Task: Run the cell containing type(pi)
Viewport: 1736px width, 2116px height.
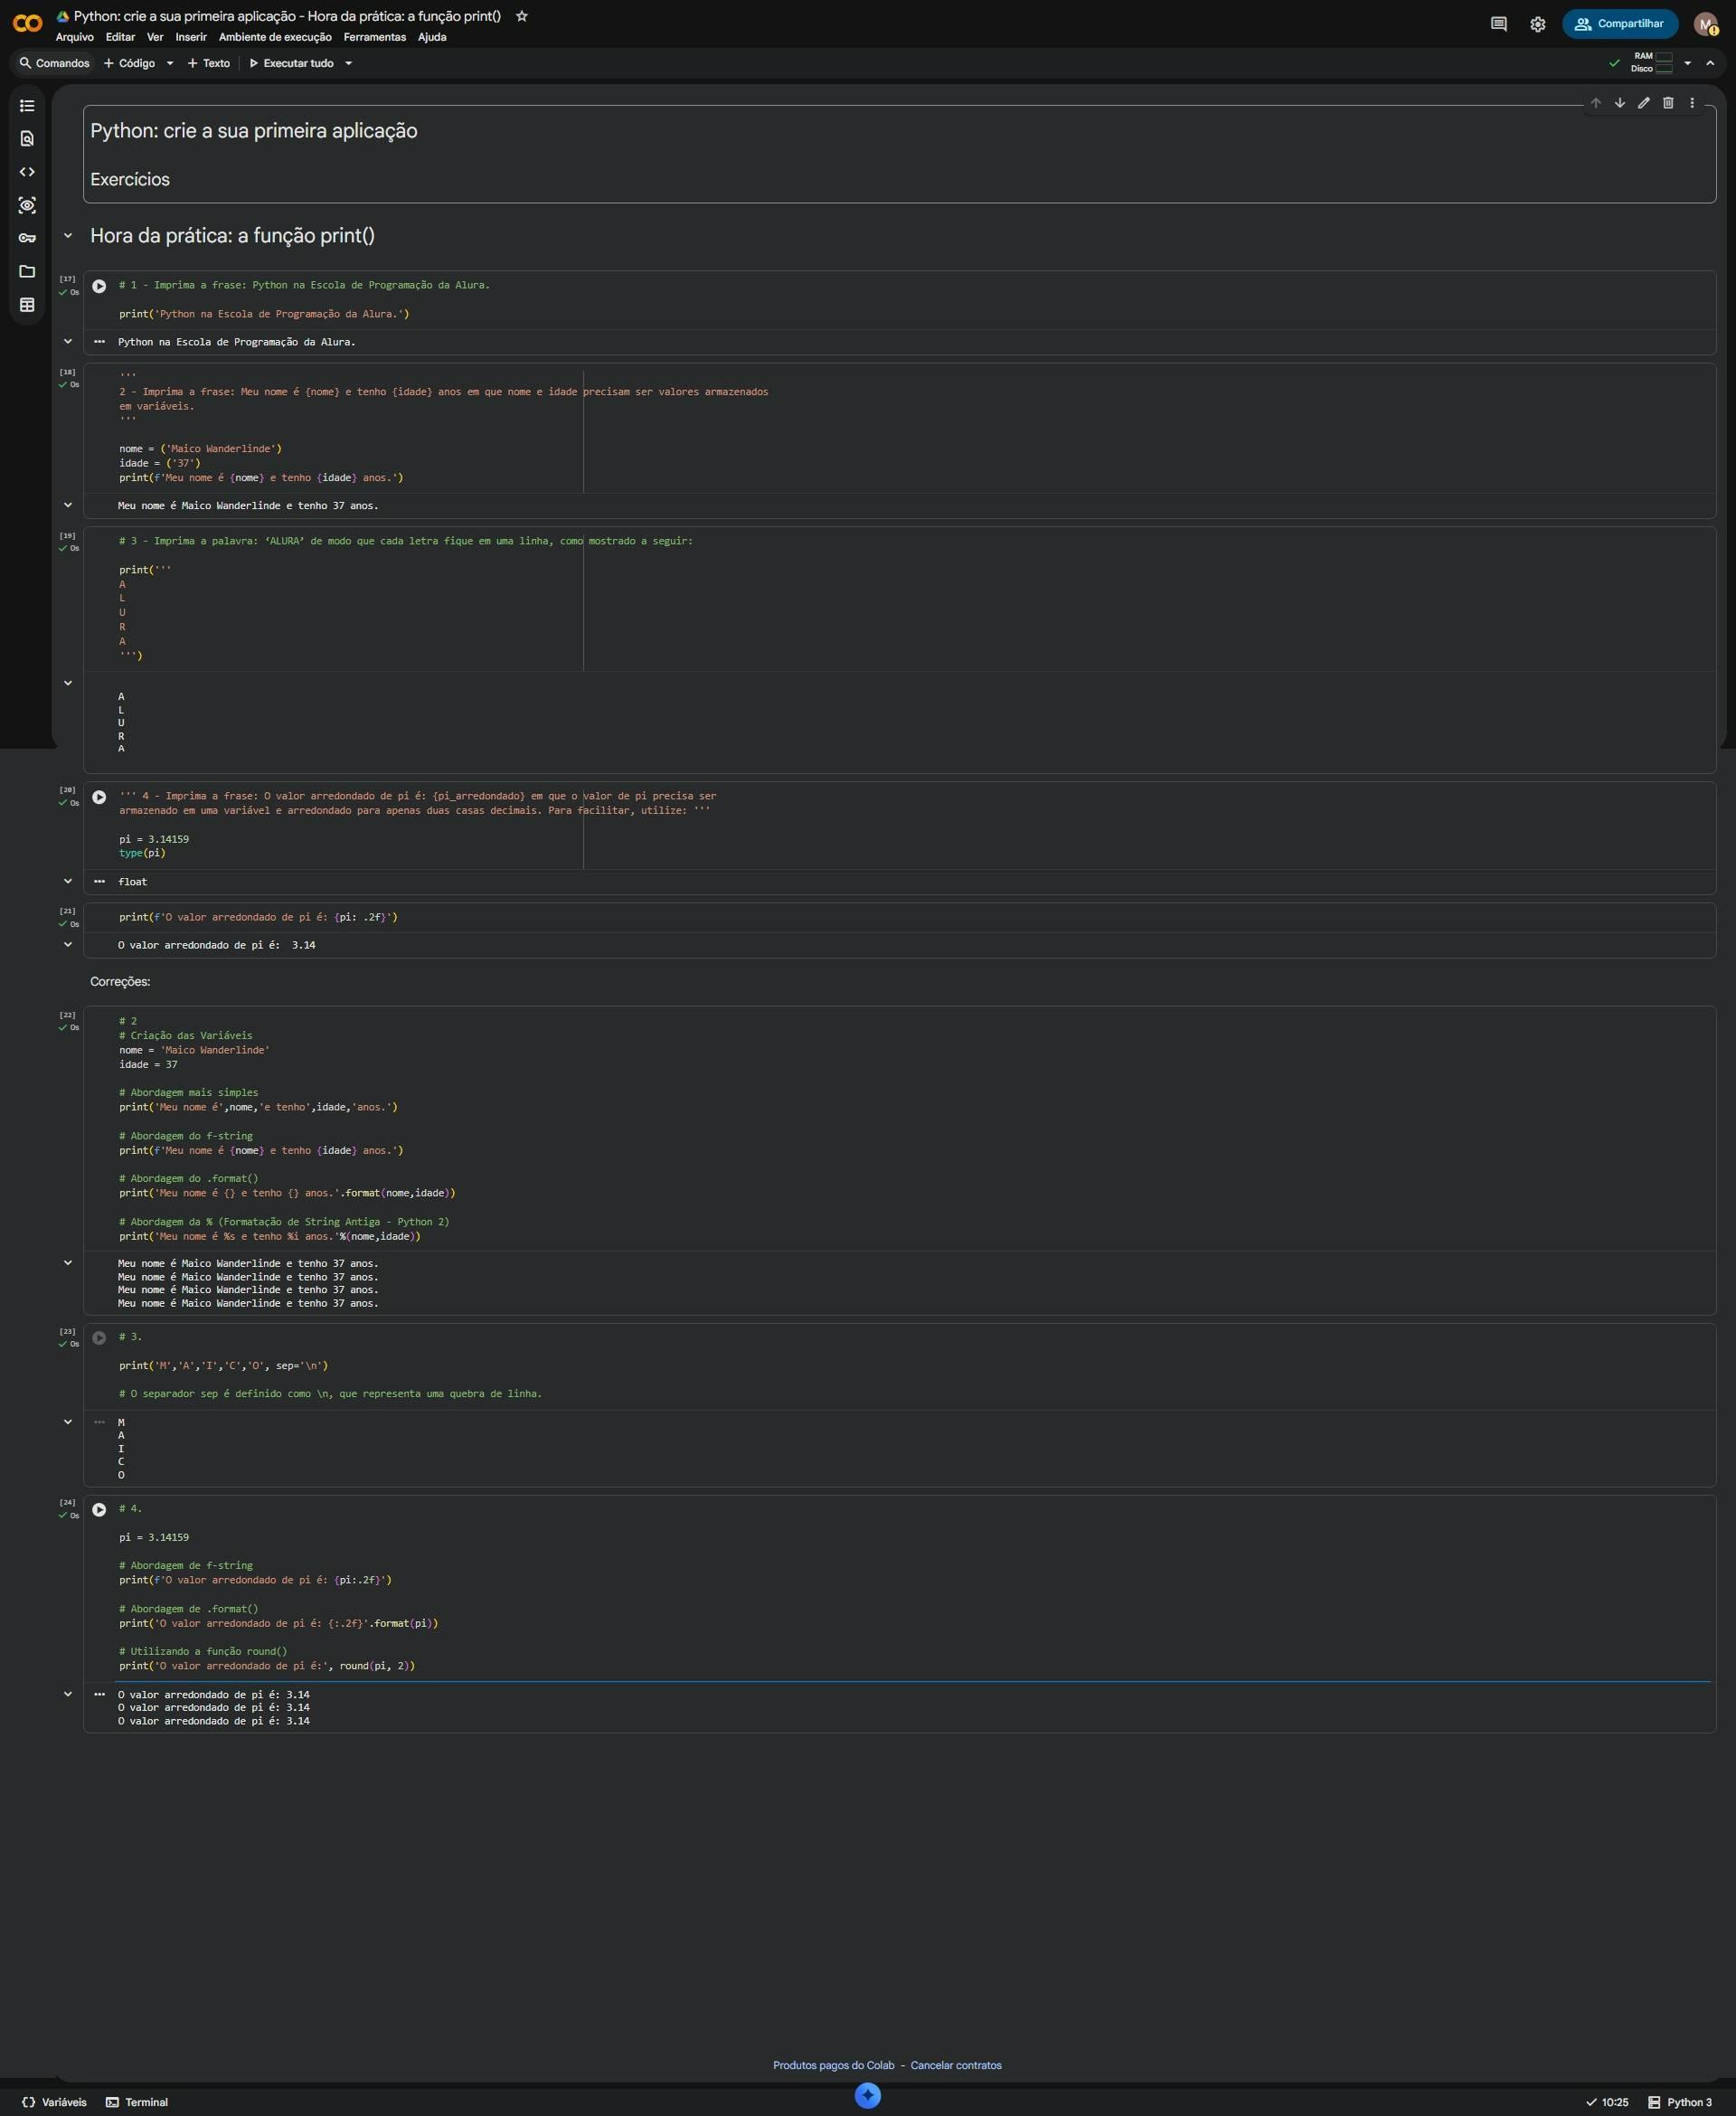Action: tap(99, 797)
